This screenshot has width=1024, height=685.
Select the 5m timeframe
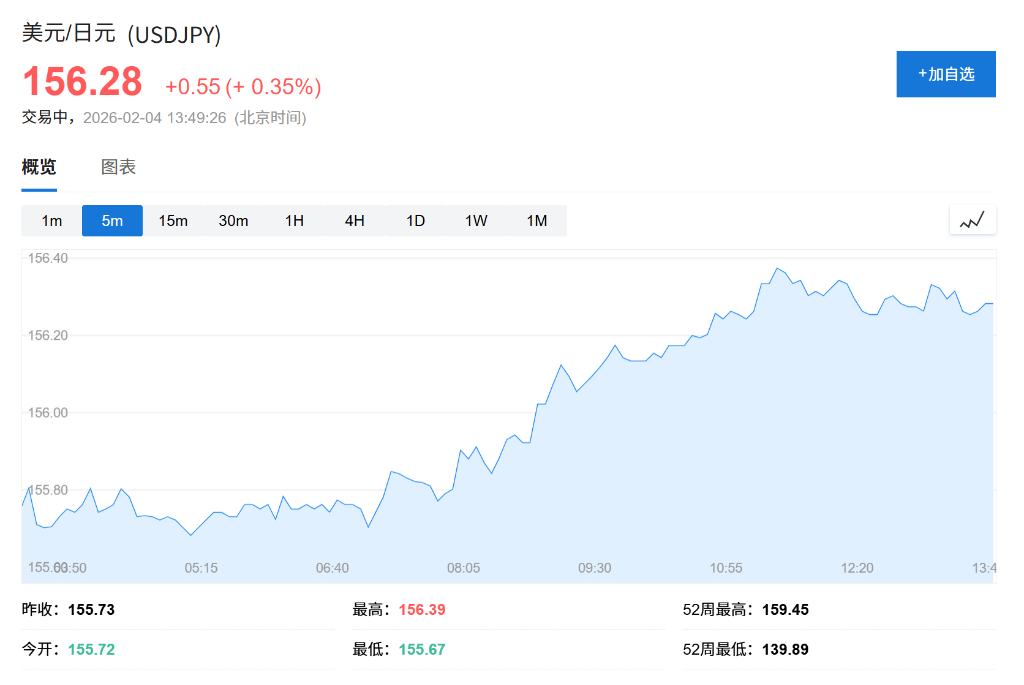click(x=112, y=220)
